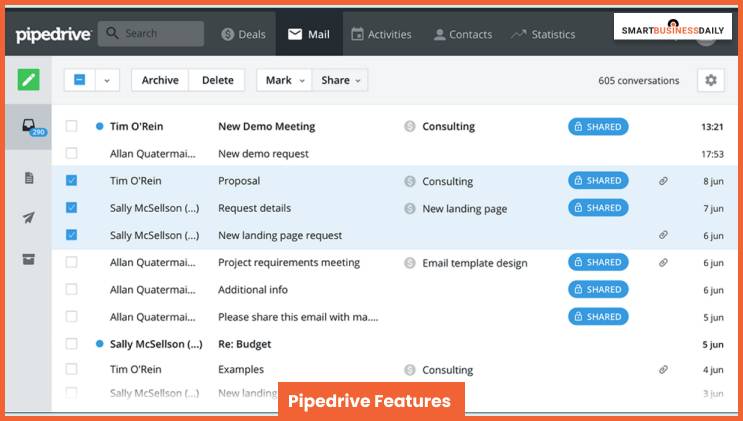This screenshot has height=421, width=743.
Task: Click attachment icon in Project requirements meeting row
Action: click(663, 262)
